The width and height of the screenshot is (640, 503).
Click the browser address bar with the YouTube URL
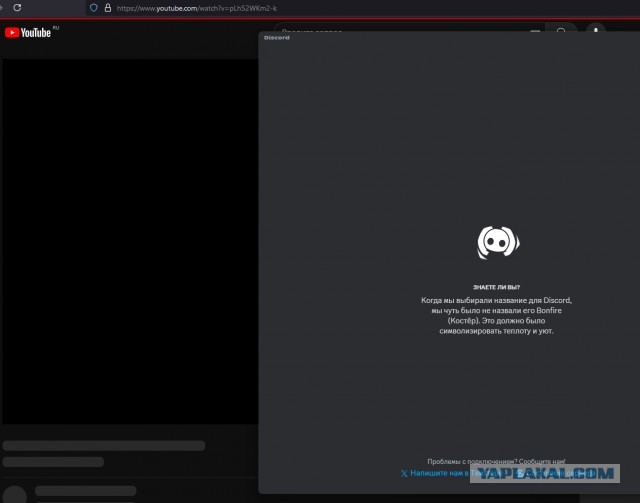tap(197, 8)
